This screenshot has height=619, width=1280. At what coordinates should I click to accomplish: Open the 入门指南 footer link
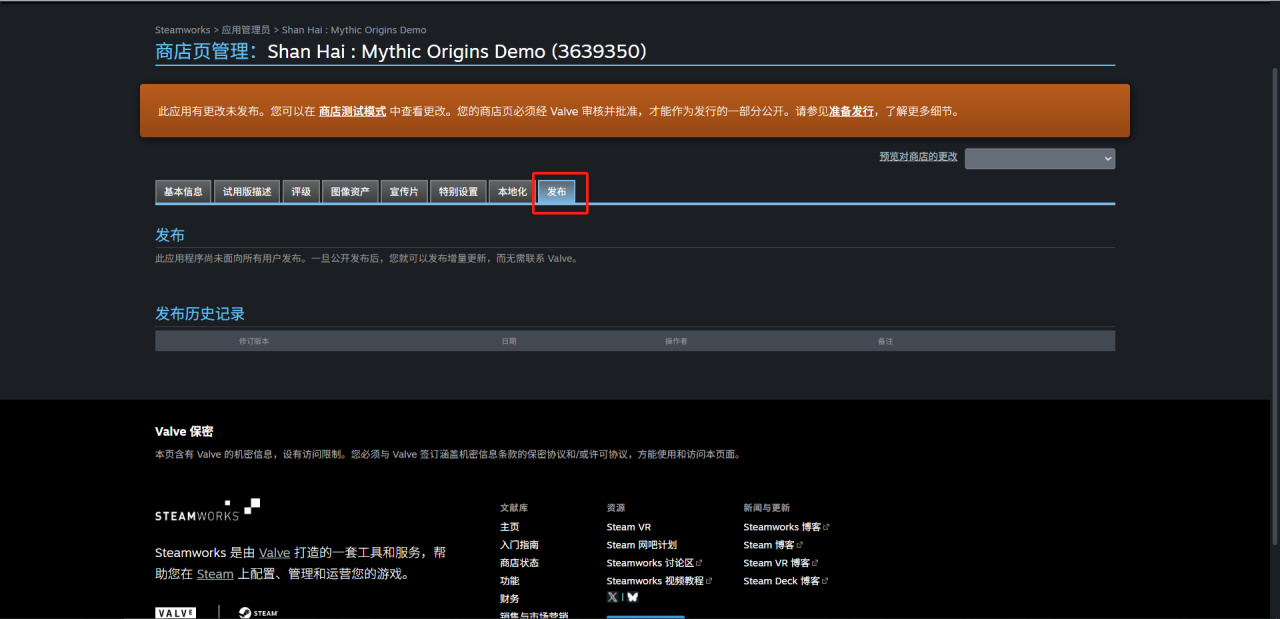coord(519,545)
